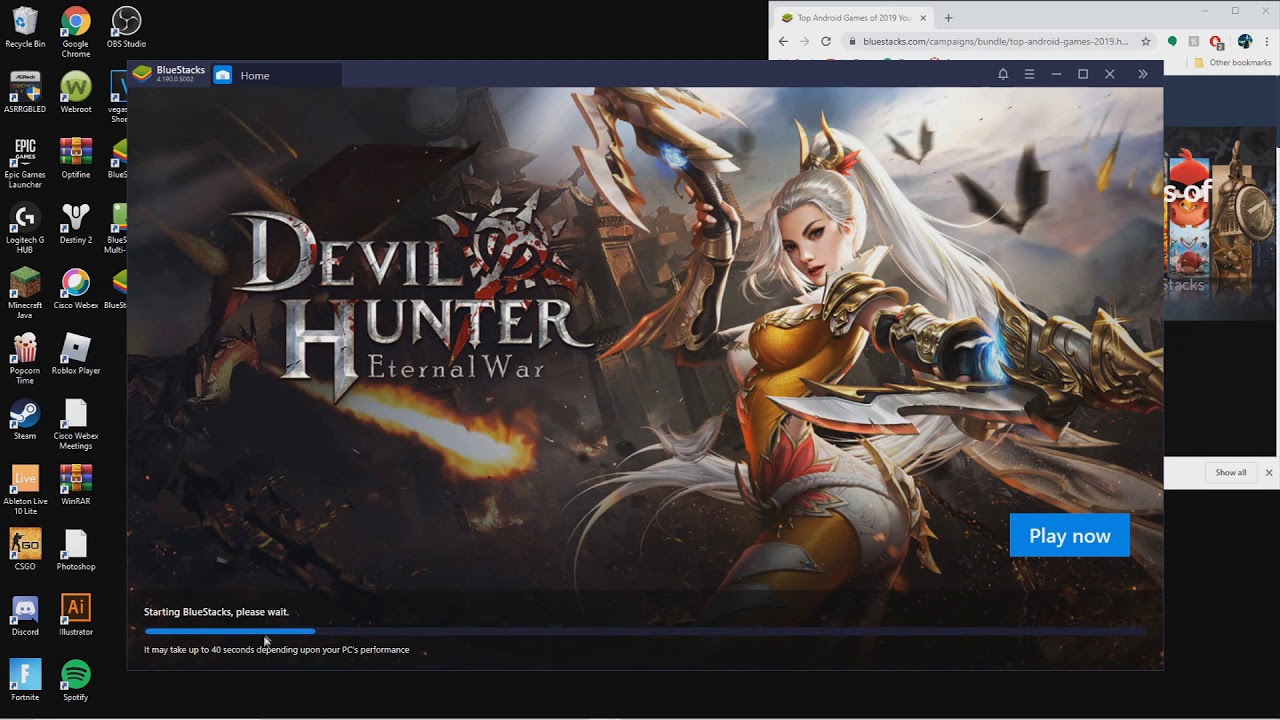
Task: Open Chrome's three-dot menu
Action: [x=1267, y=42]
